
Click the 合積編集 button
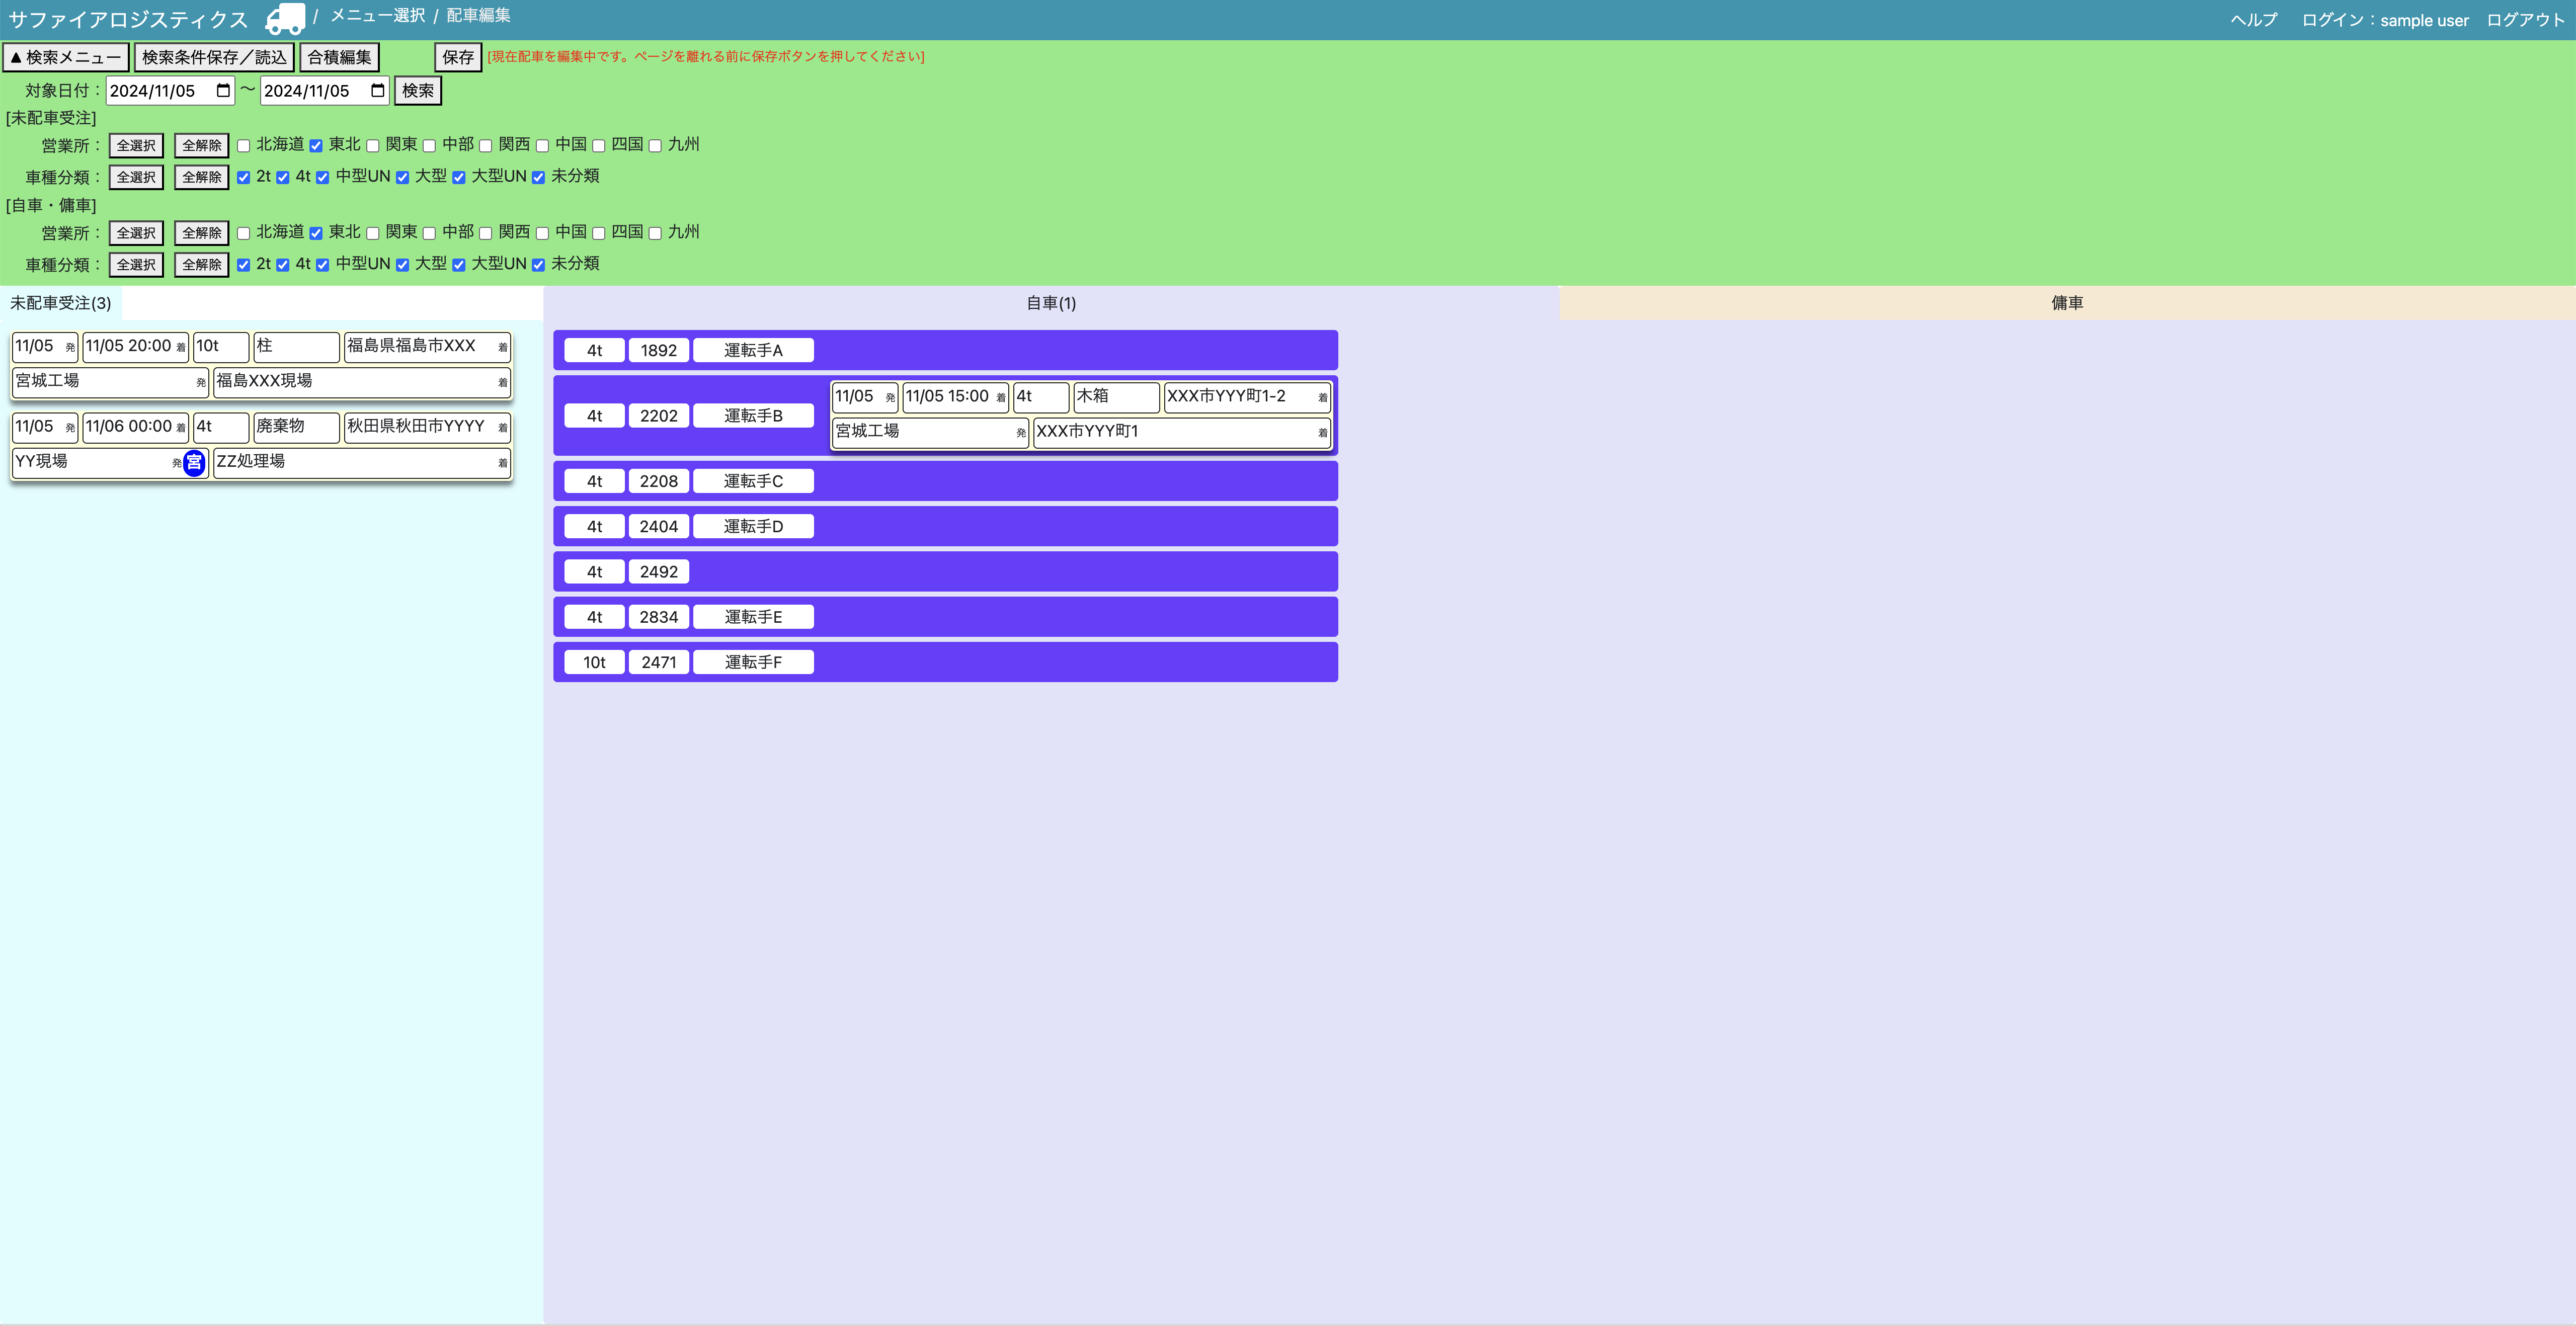pyautogui.click(x=339, y=58)
